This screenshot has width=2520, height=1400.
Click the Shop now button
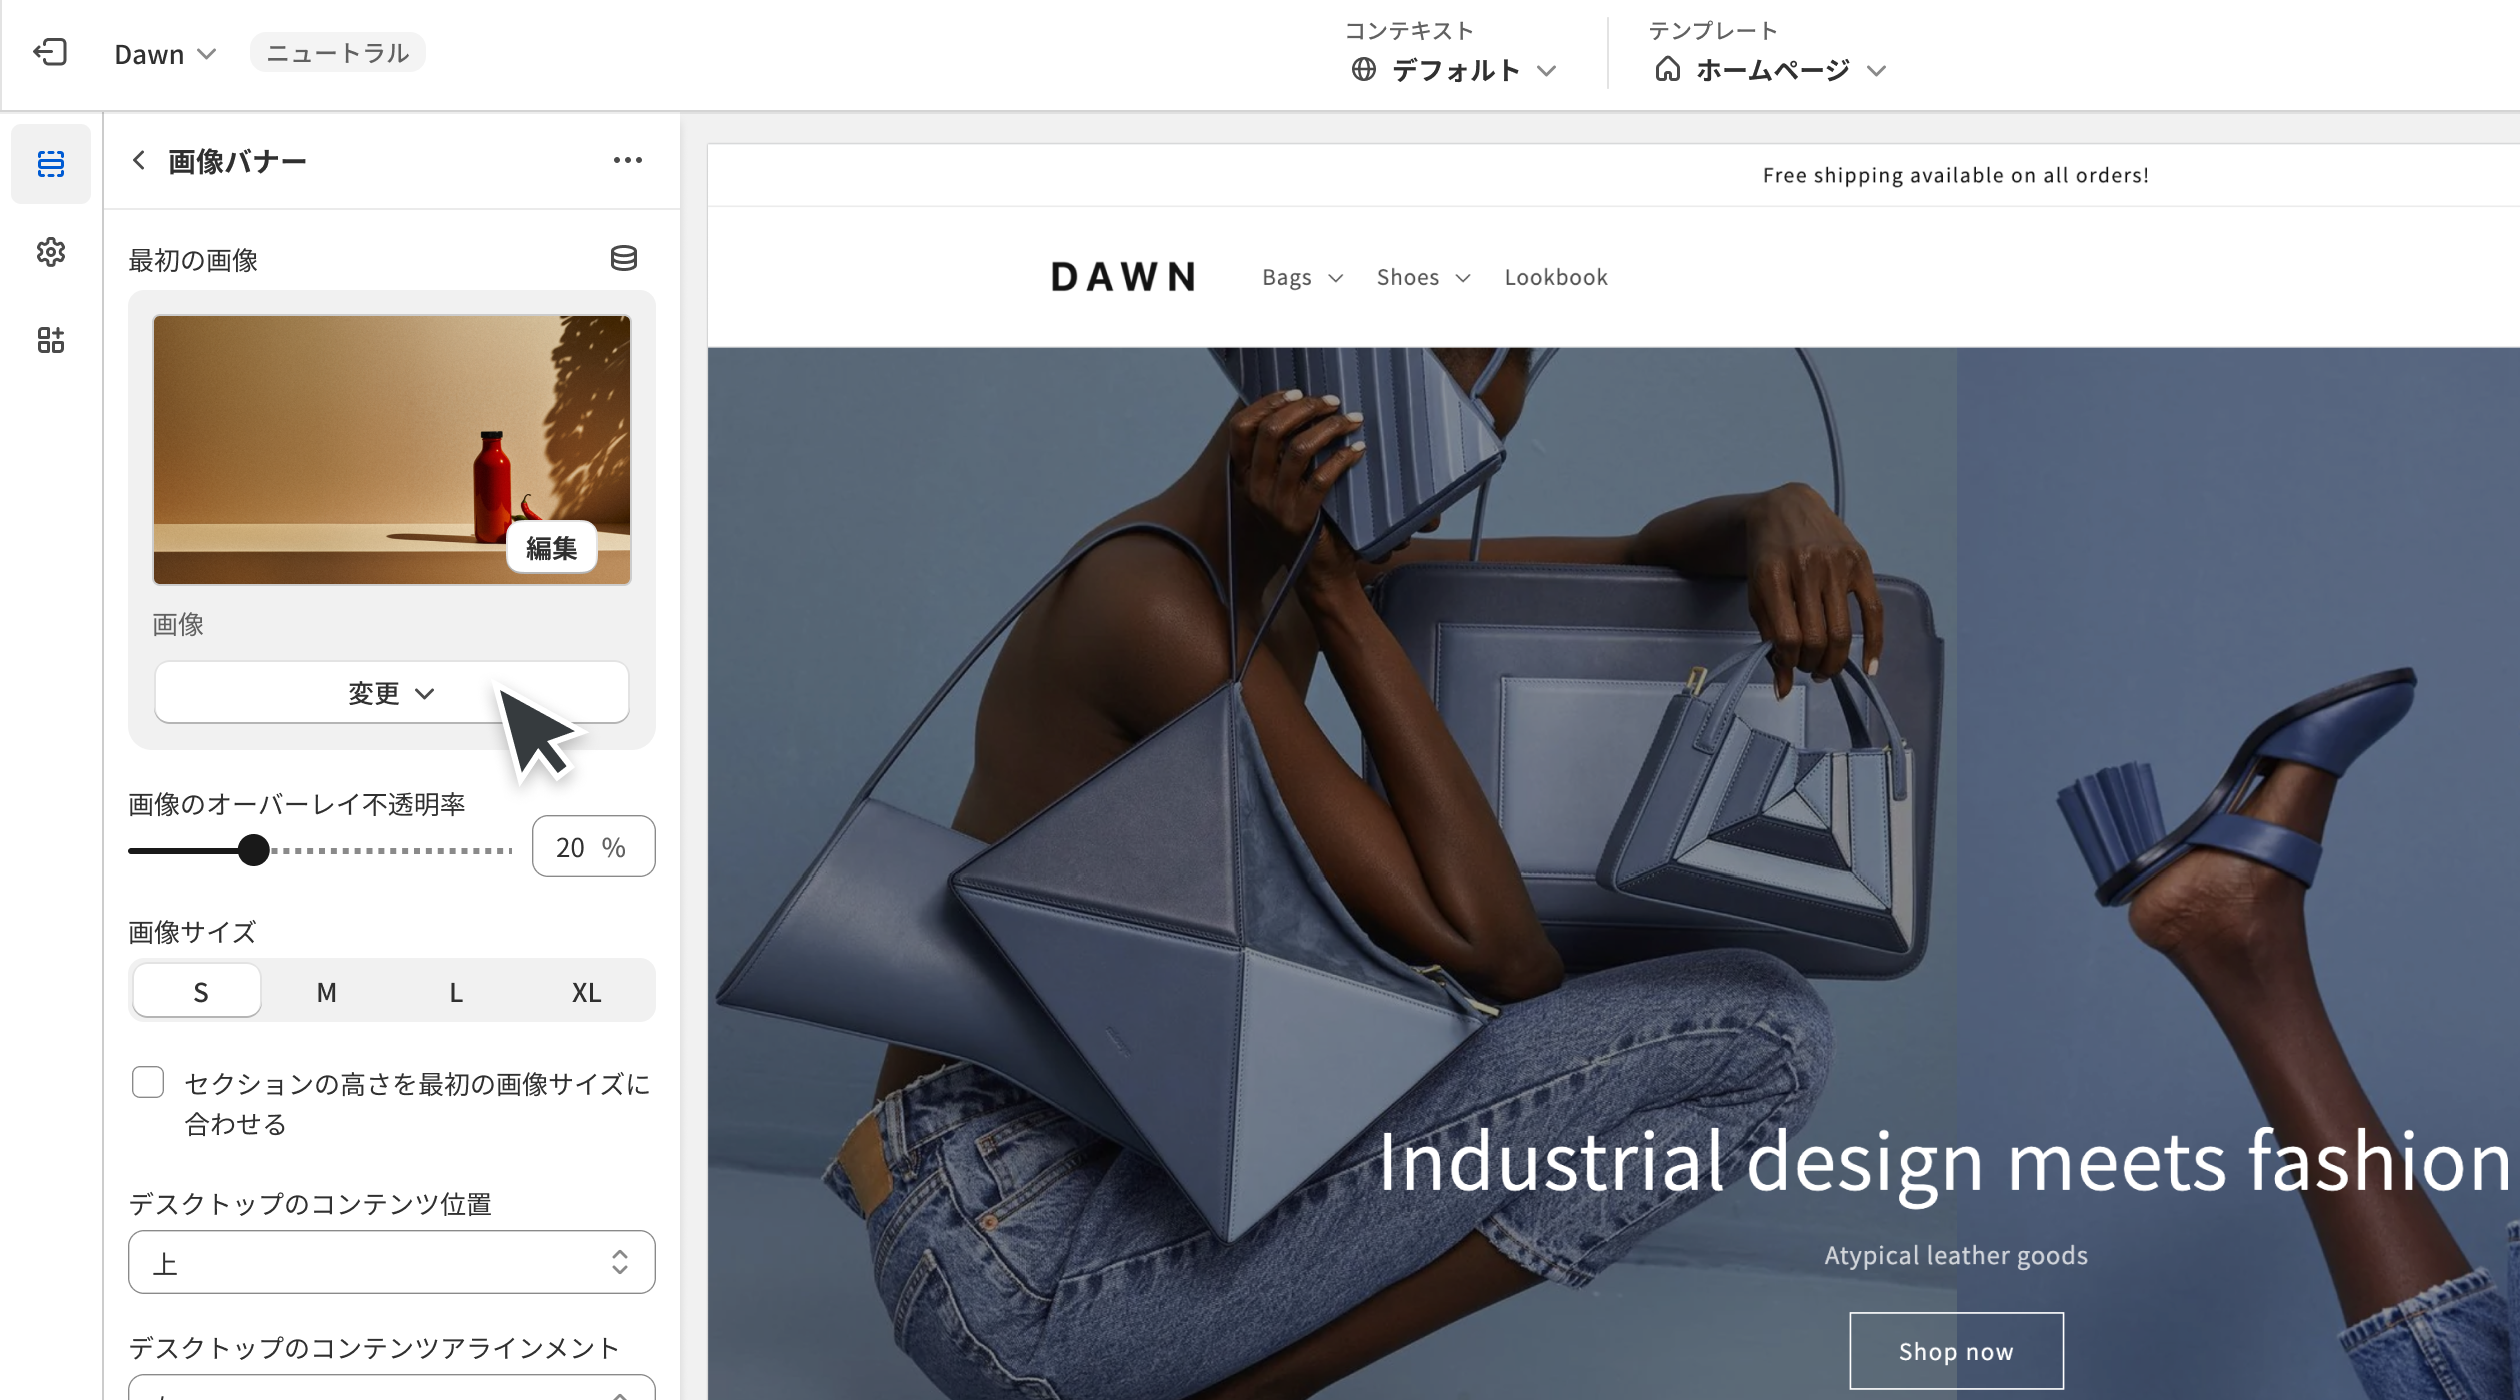(x=1956, y=1348)
